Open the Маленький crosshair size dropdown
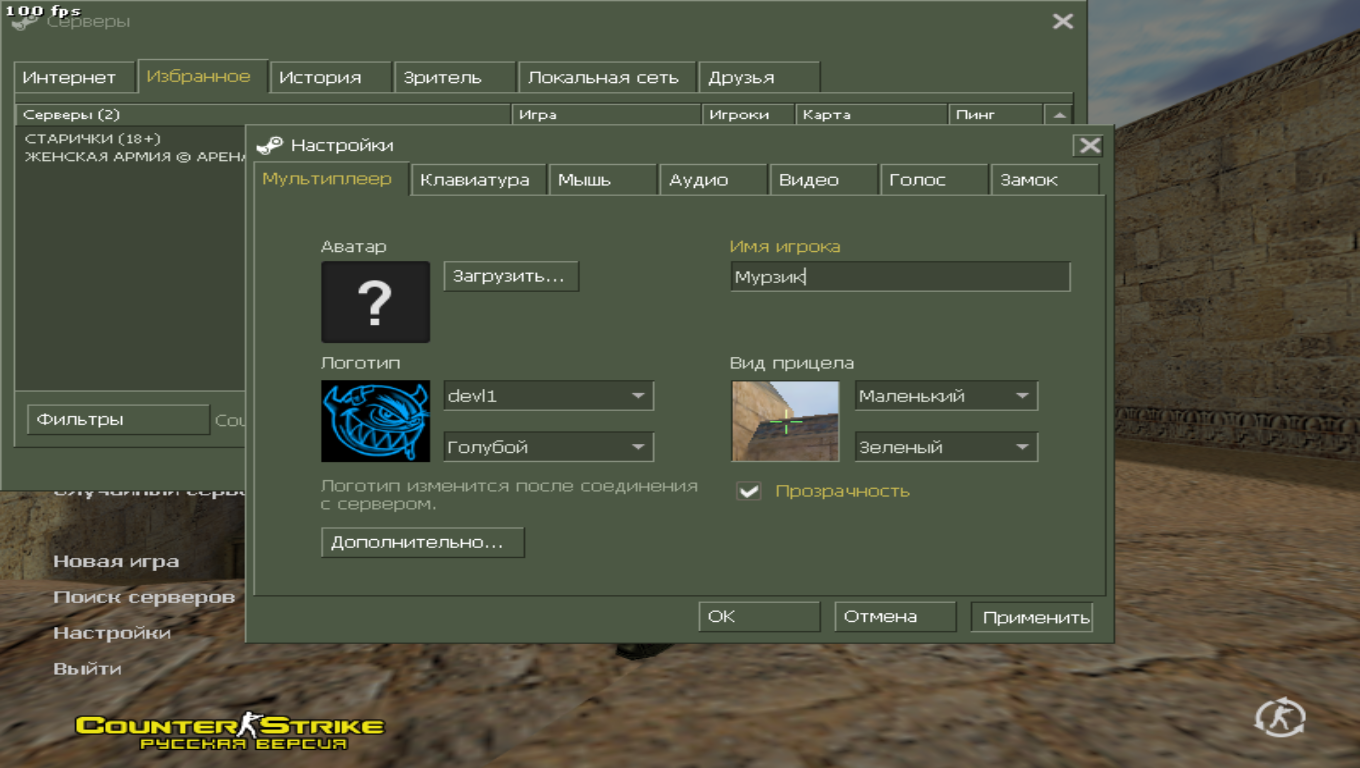 (946, 396)
